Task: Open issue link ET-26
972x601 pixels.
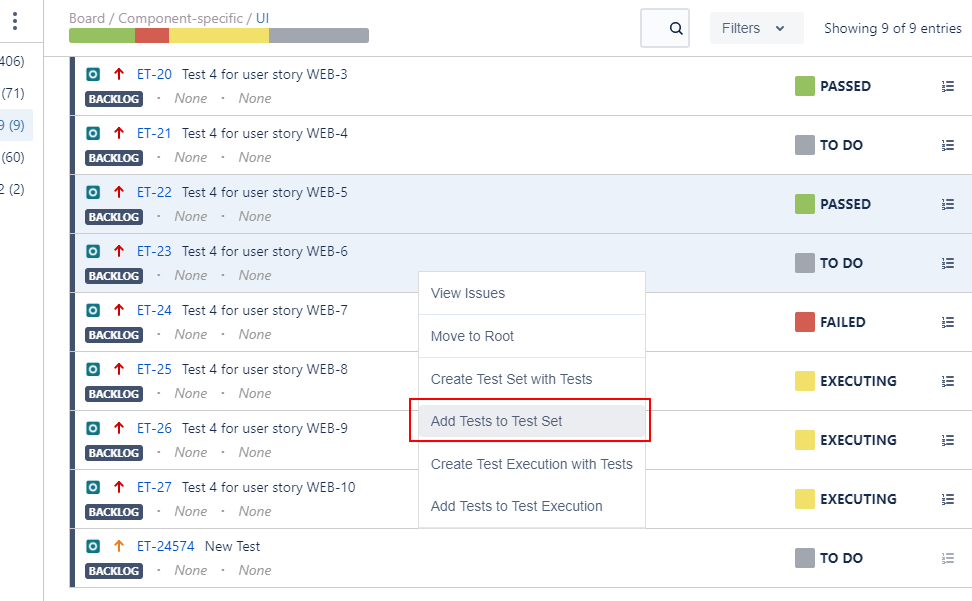Action: (x=154, y=428)
